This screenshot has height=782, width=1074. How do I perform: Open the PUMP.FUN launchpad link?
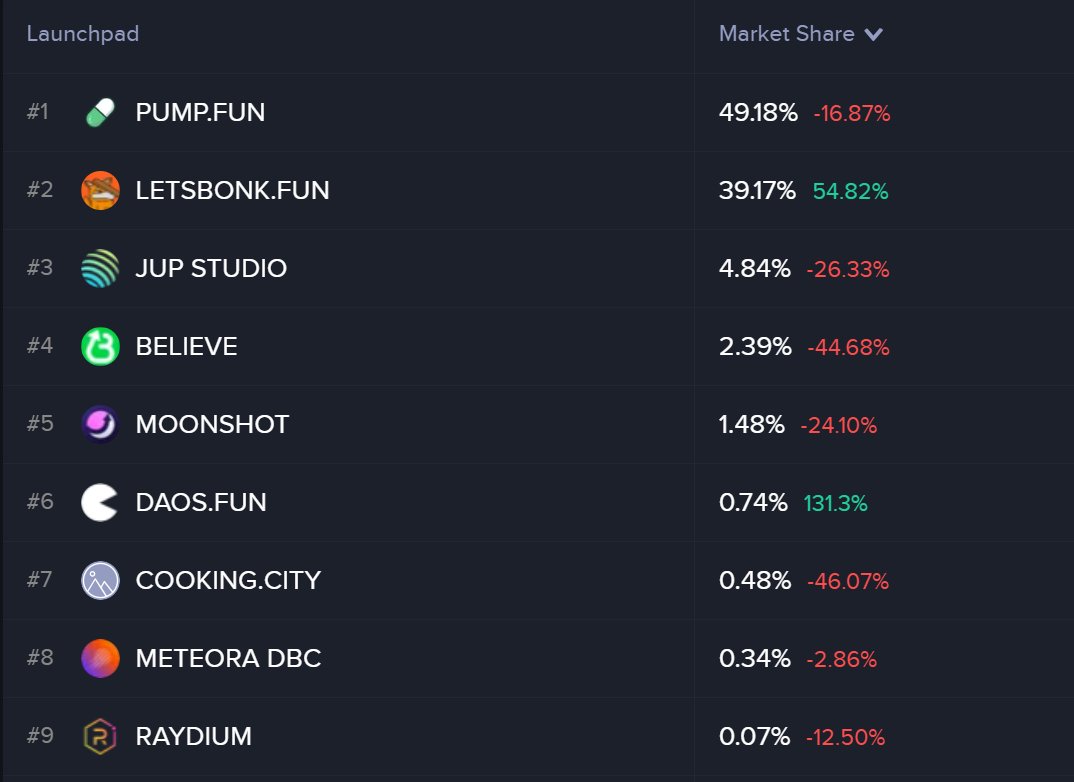(200, 112)
